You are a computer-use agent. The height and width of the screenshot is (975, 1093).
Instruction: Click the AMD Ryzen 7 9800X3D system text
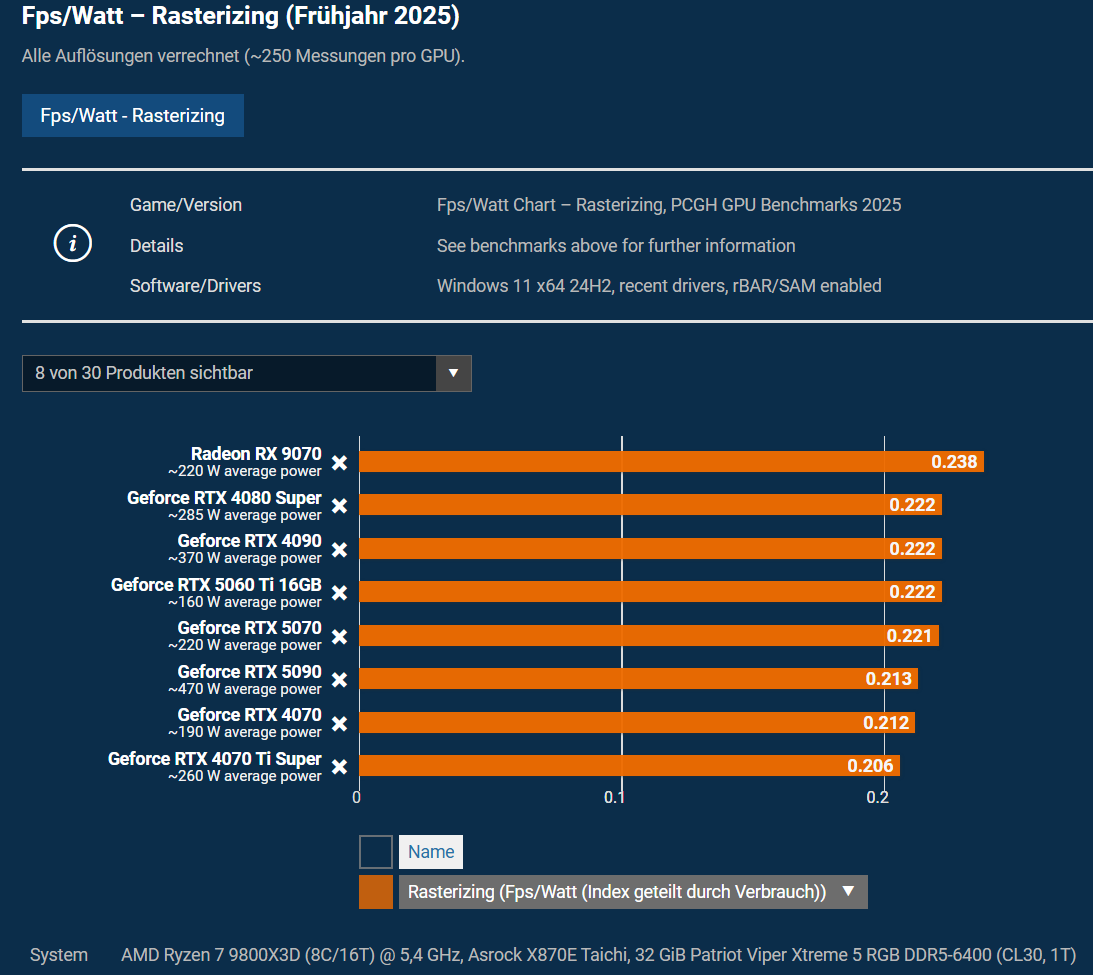pyautogui.click(x=598, y=955)
